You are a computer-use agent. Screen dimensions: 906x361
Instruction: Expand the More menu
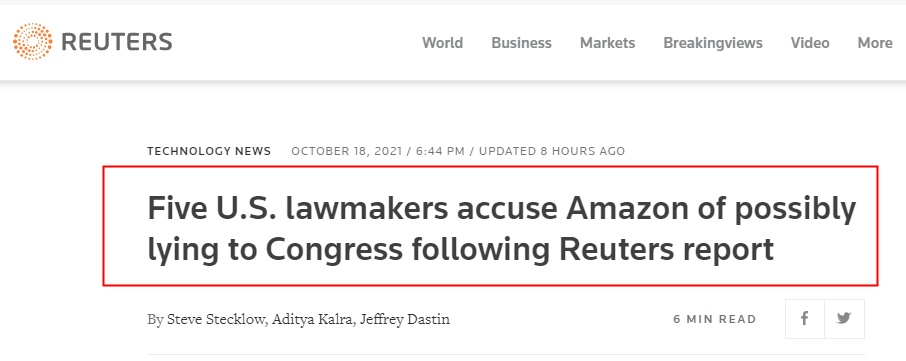tap(875, 43)
